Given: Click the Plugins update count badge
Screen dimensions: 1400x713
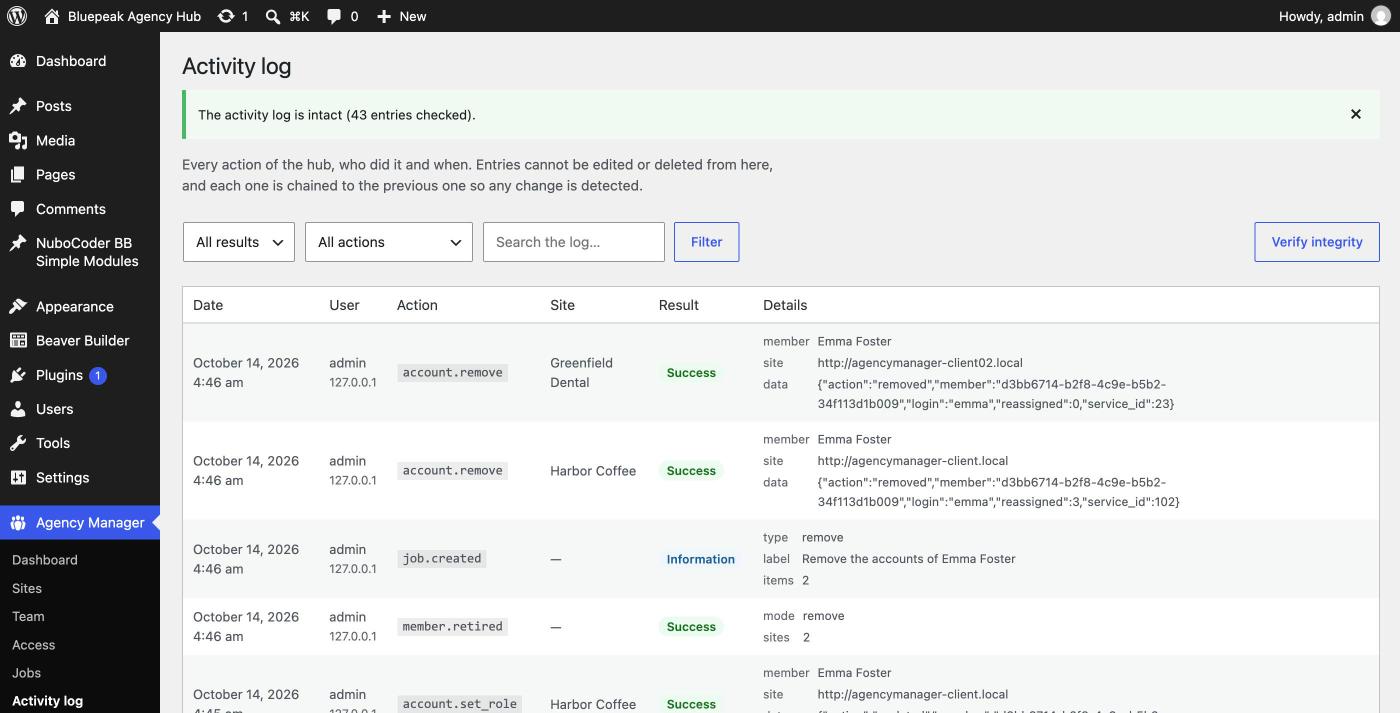Looking at the screenshot, I should (98, 376).
